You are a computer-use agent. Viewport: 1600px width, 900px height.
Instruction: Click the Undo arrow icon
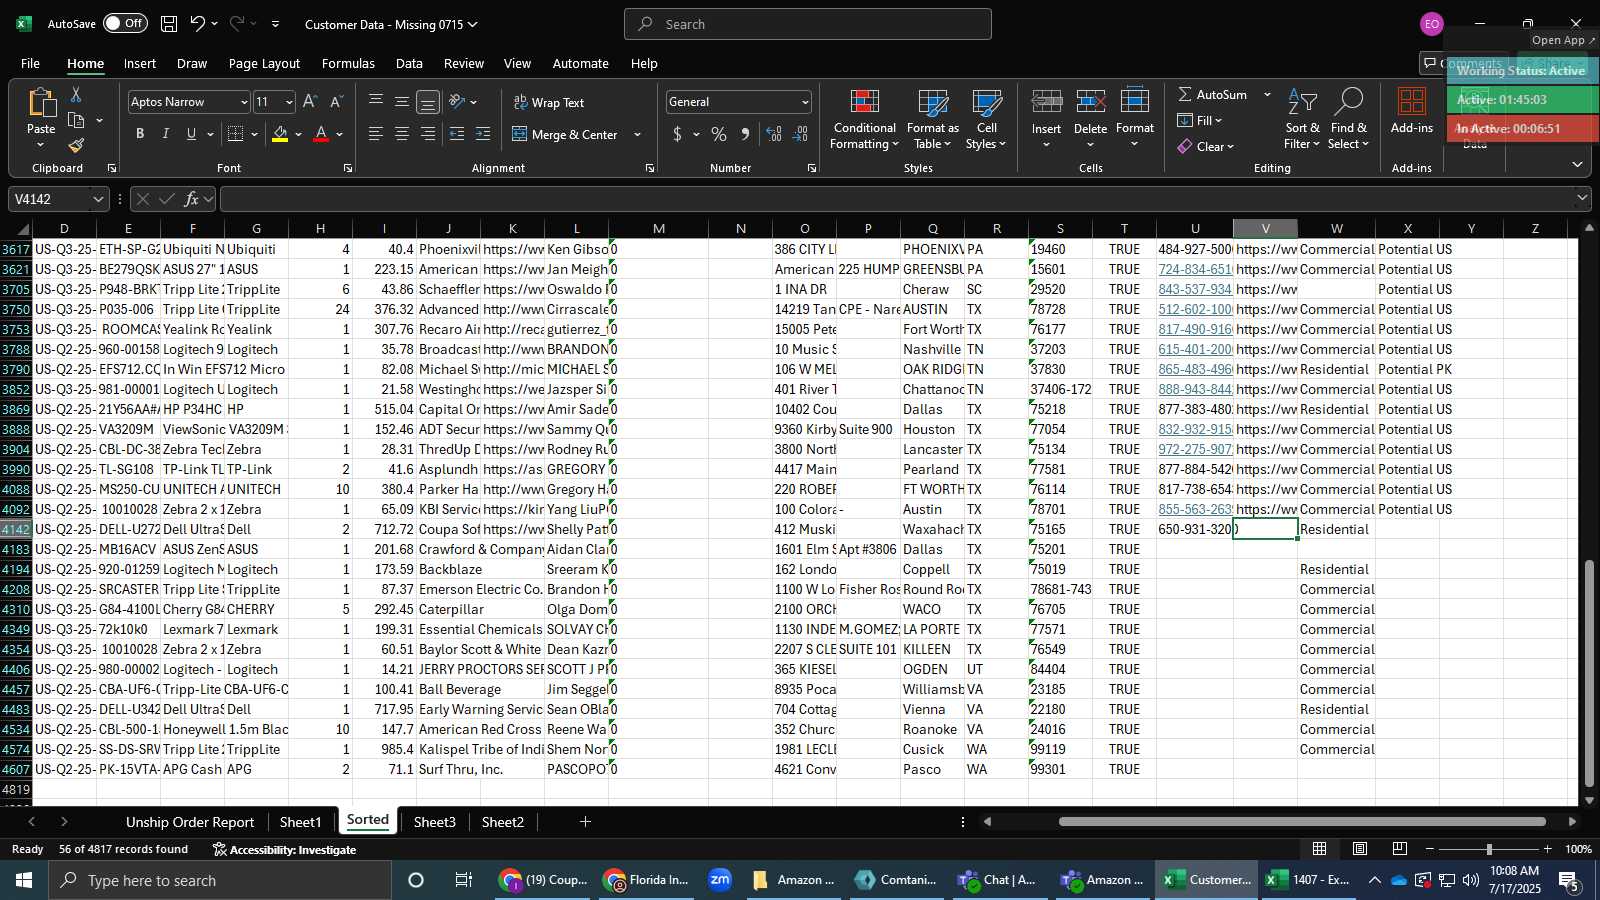click(x=198, y=24)
